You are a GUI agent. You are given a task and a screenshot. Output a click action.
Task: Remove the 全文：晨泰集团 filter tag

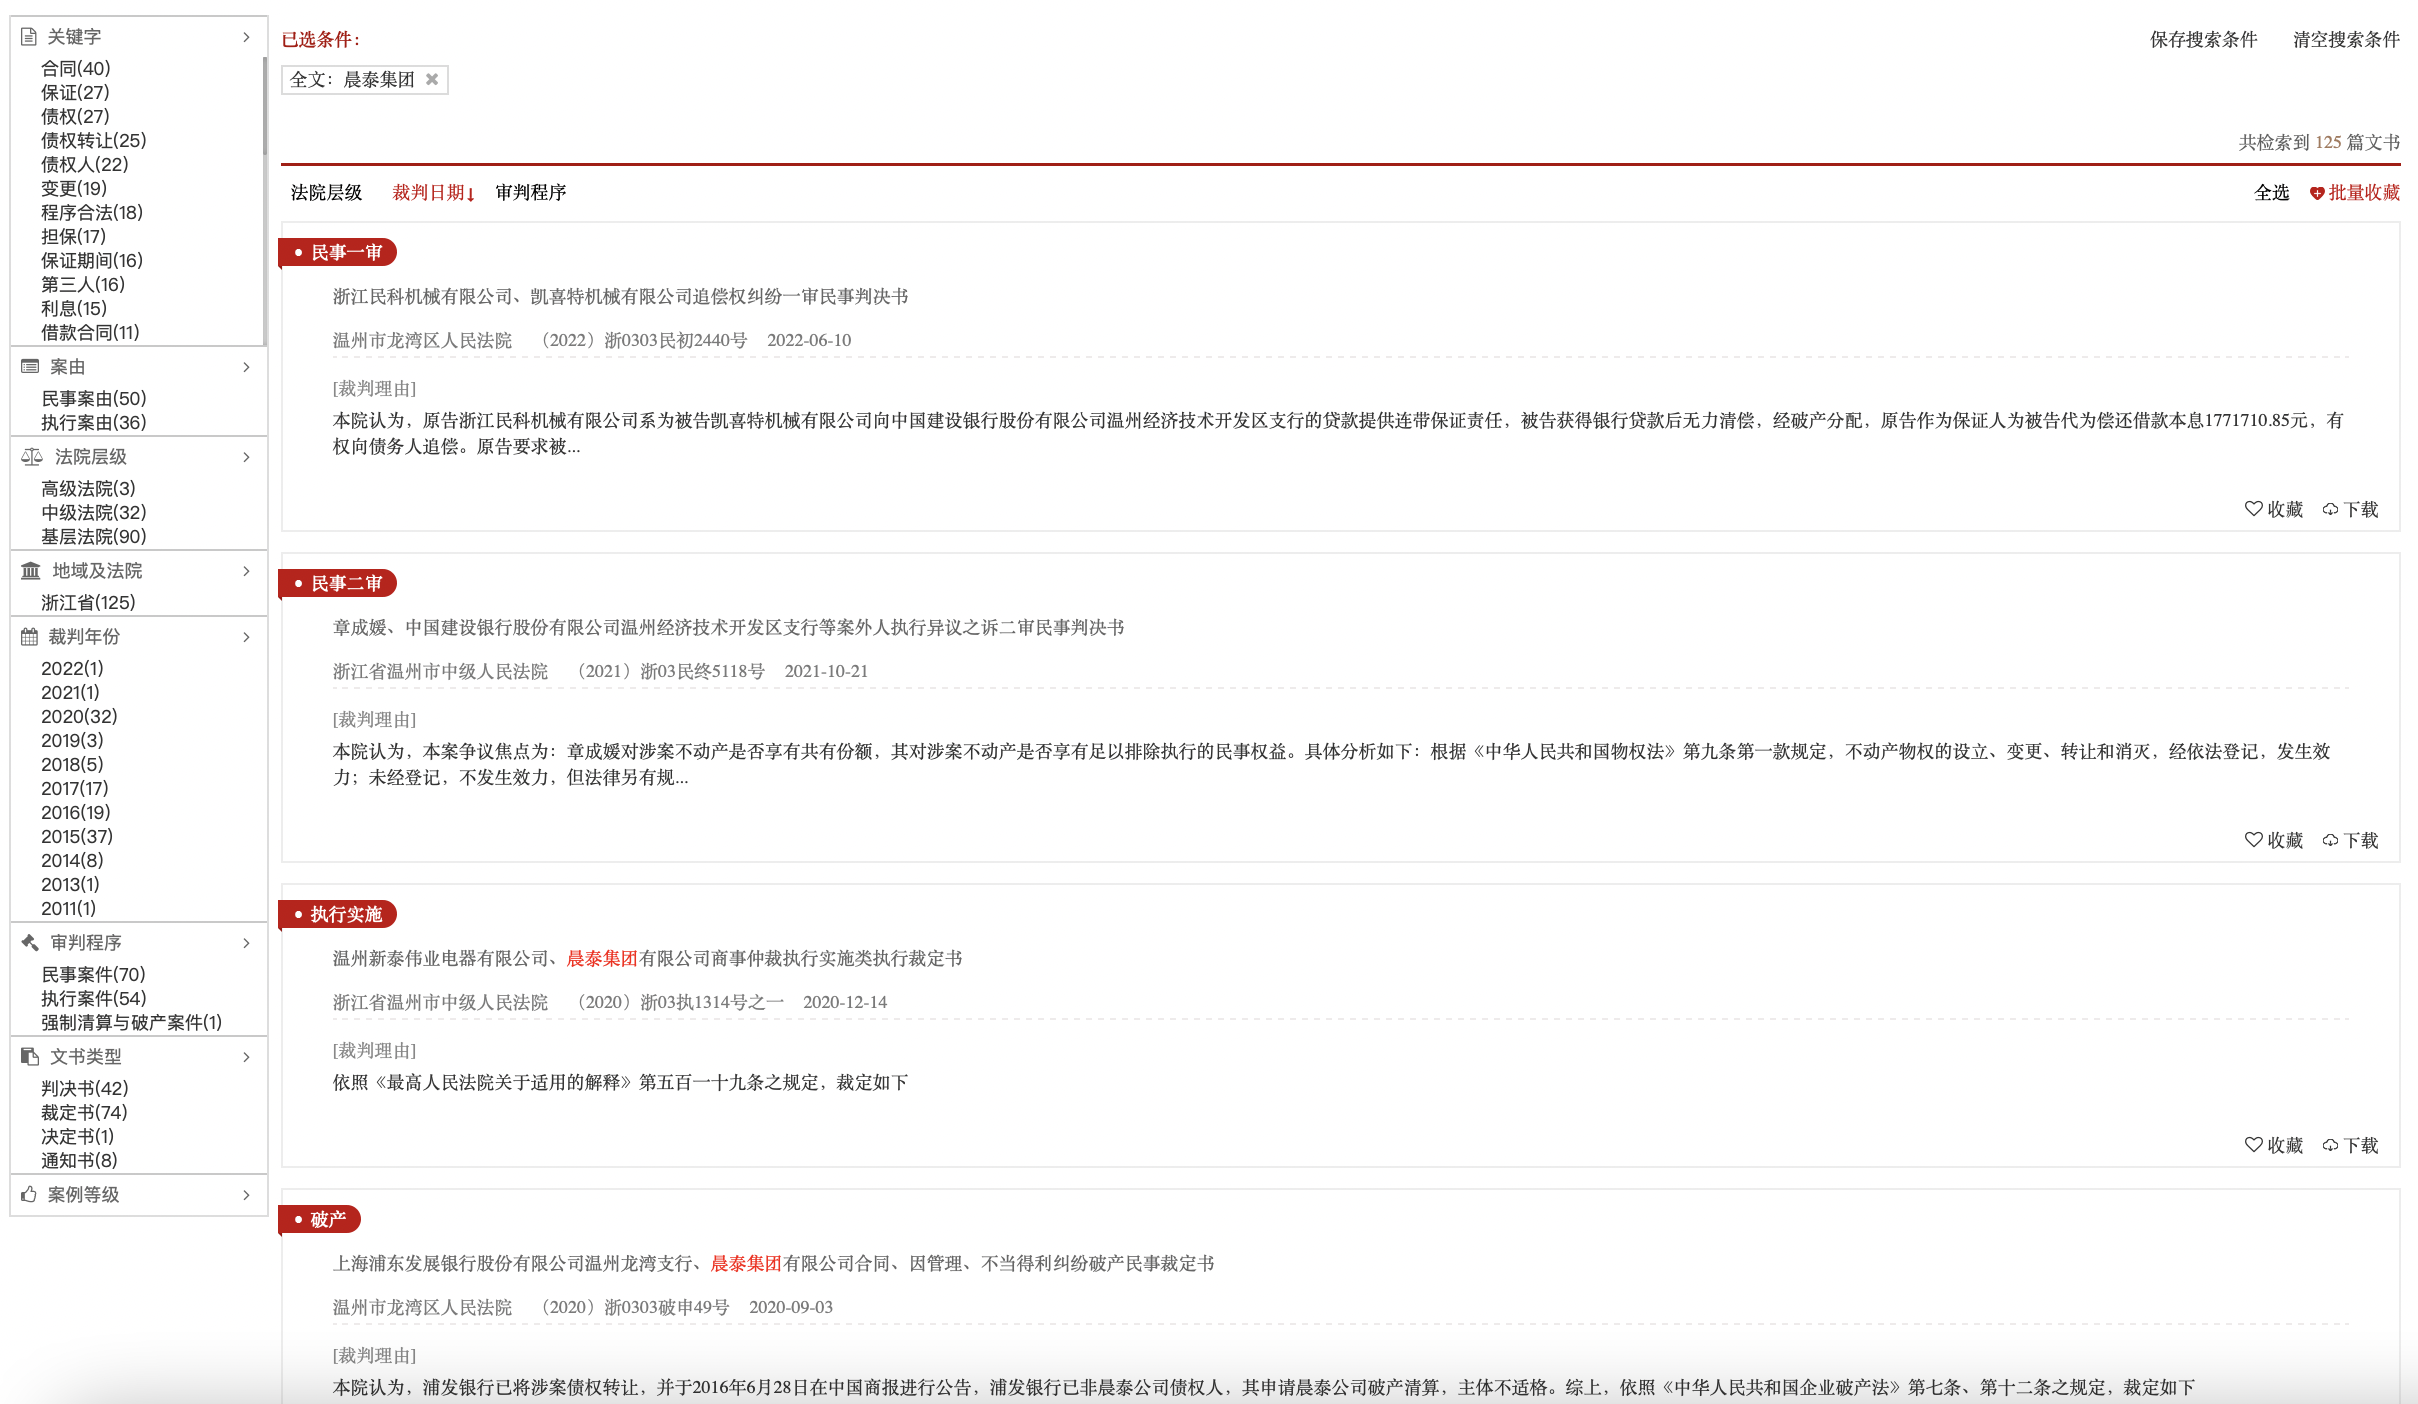click(x=432, y=79)
